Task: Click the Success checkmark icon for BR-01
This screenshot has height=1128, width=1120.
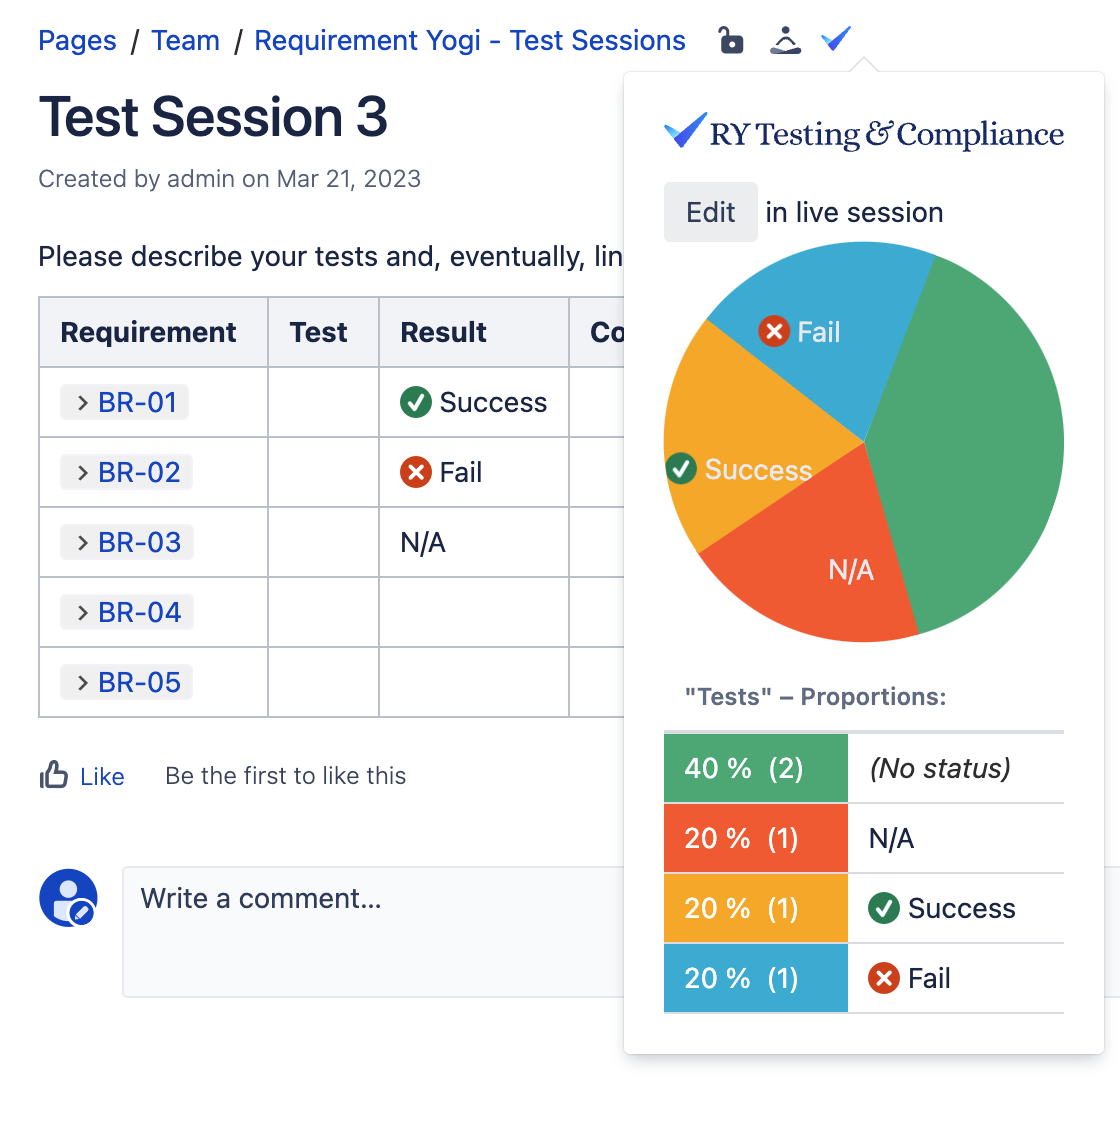Action: [x=418, y=402]
